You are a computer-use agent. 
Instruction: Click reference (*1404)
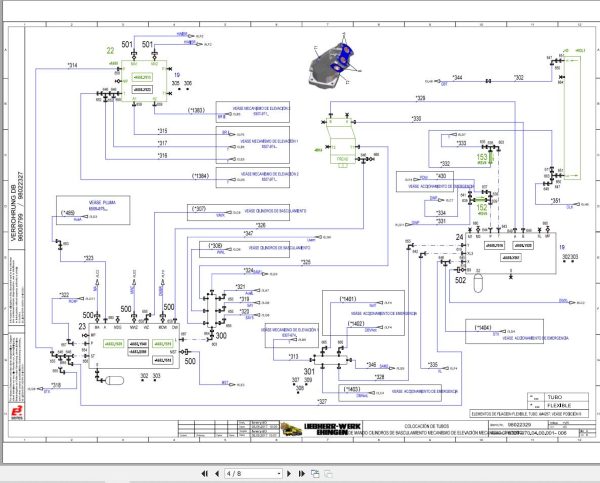tap(483, 328)
